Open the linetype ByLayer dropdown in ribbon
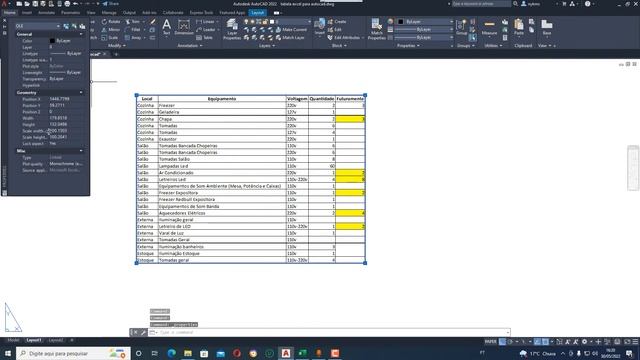The image size is (640, 360). tap(423, 37)
